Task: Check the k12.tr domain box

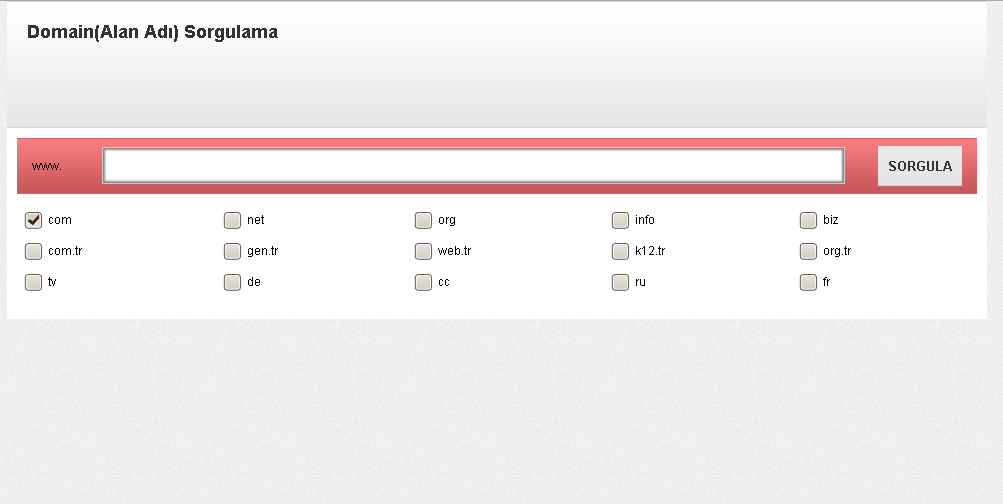Action: coord(620,251)
